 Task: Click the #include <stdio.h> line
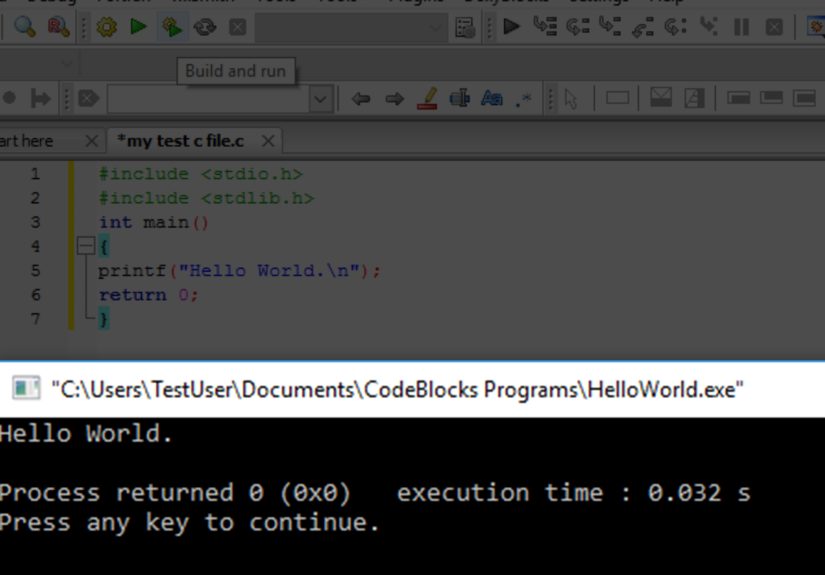tap(200, 174)
